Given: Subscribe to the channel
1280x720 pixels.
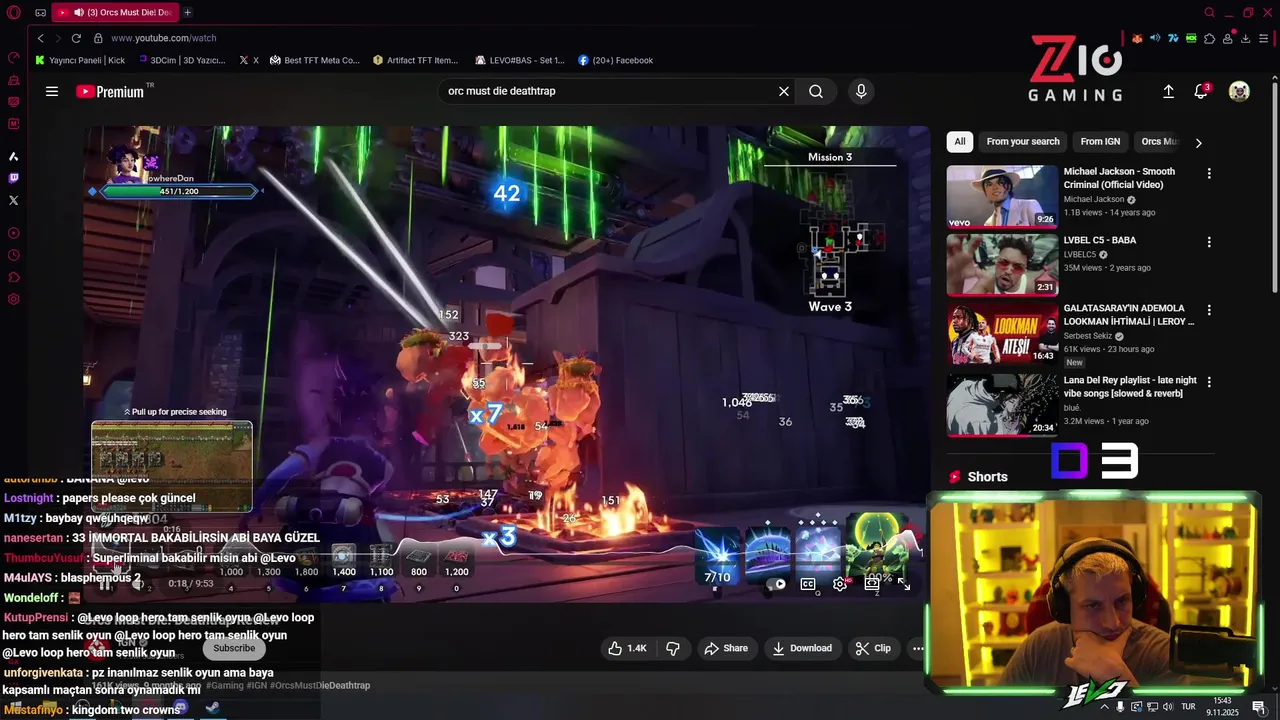Looking at the screenshot, I should pos(234,648).
